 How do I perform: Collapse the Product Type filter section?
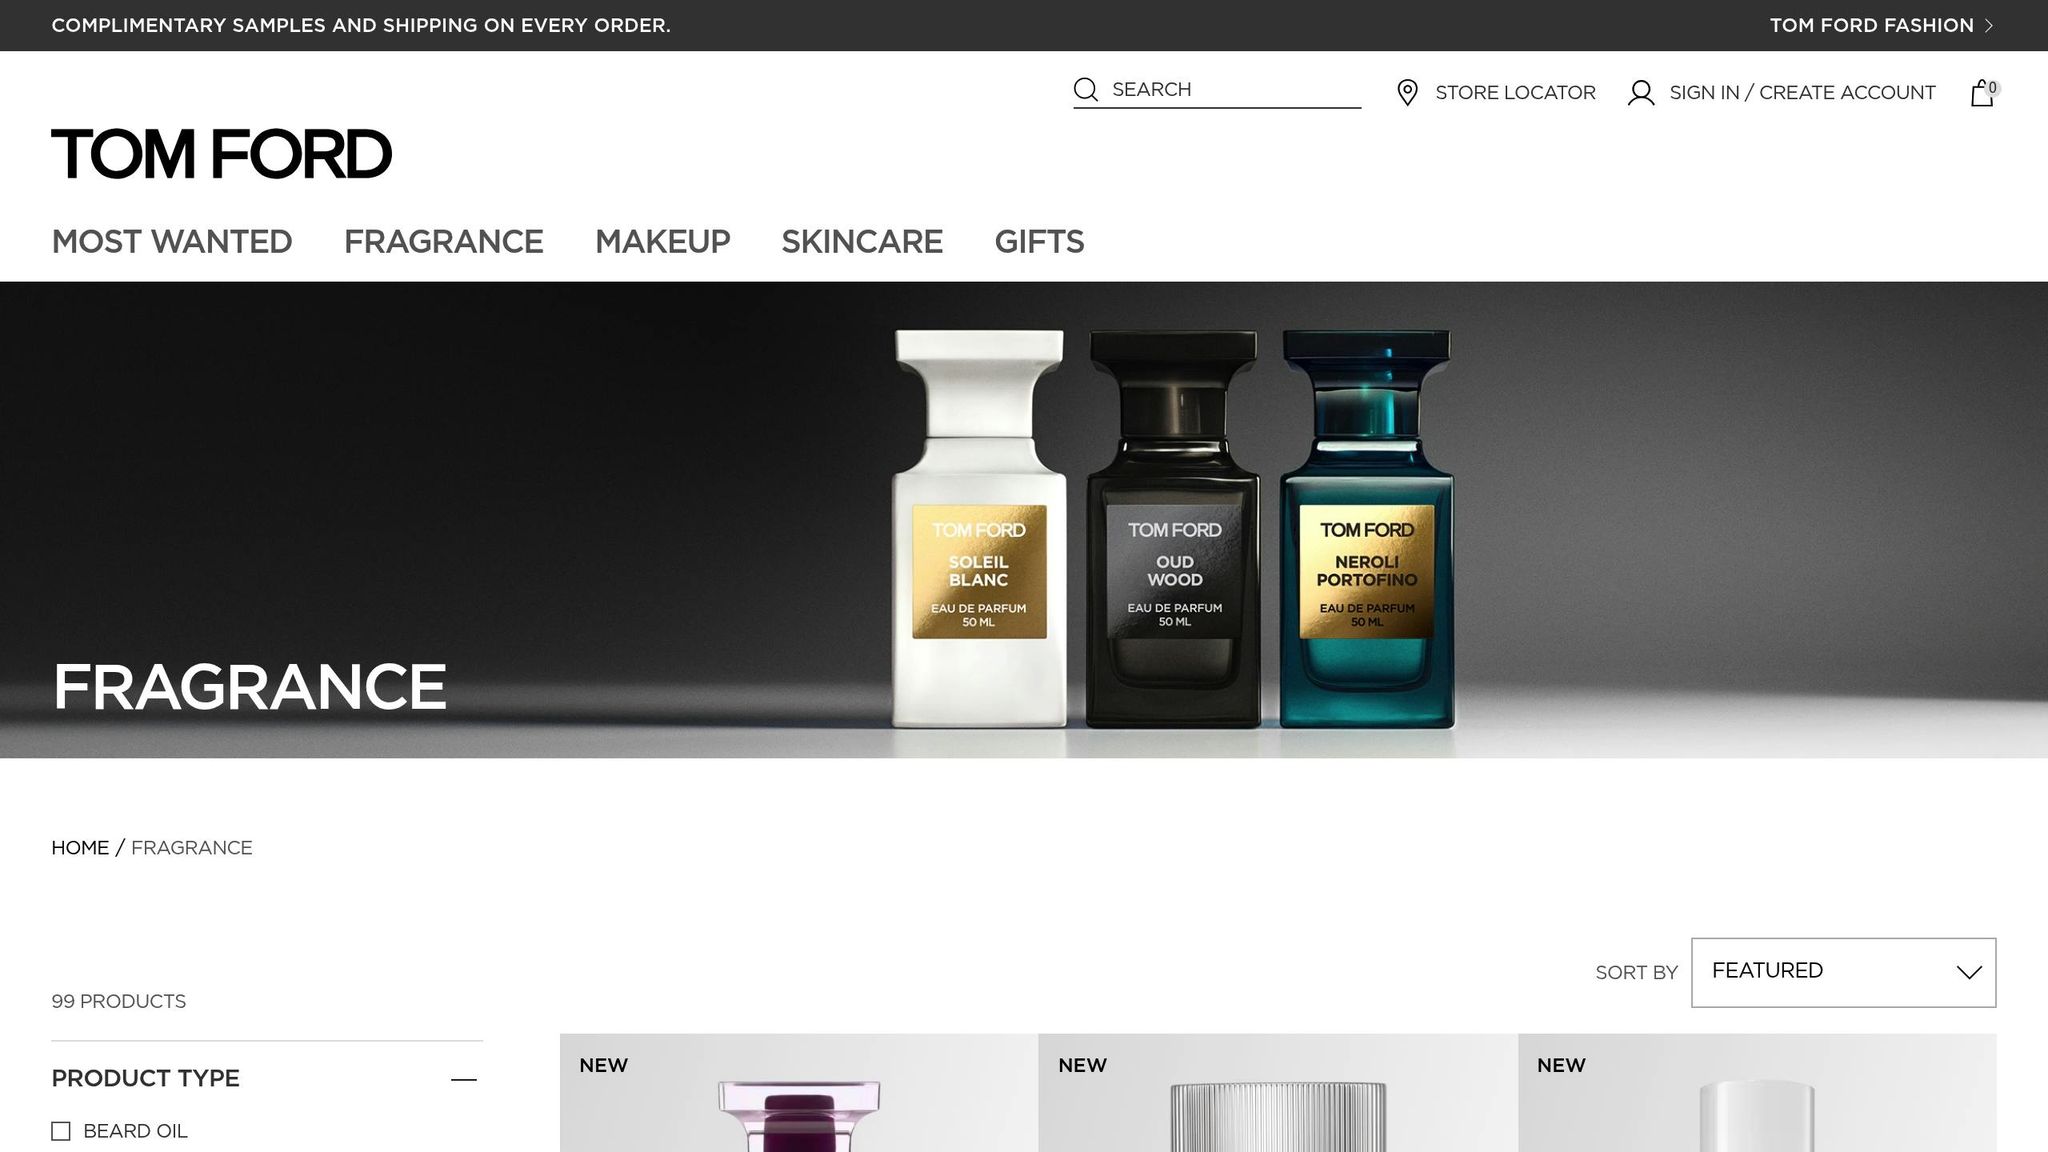coord(463,1079)
